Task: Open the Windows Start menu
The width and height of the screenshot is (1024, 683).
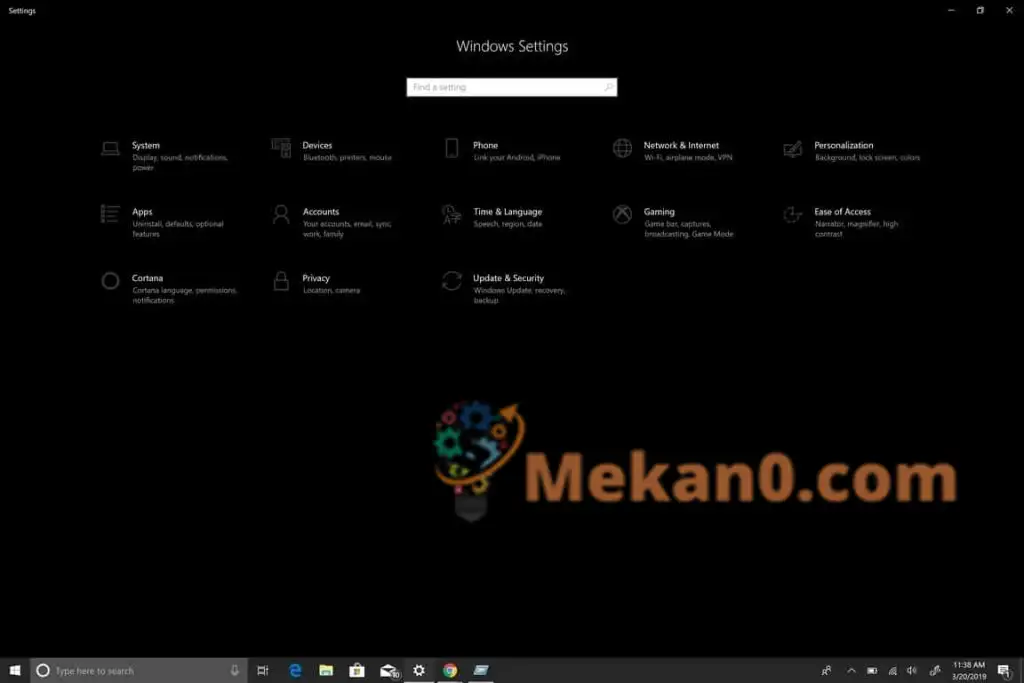Action: tap(15, 671)
